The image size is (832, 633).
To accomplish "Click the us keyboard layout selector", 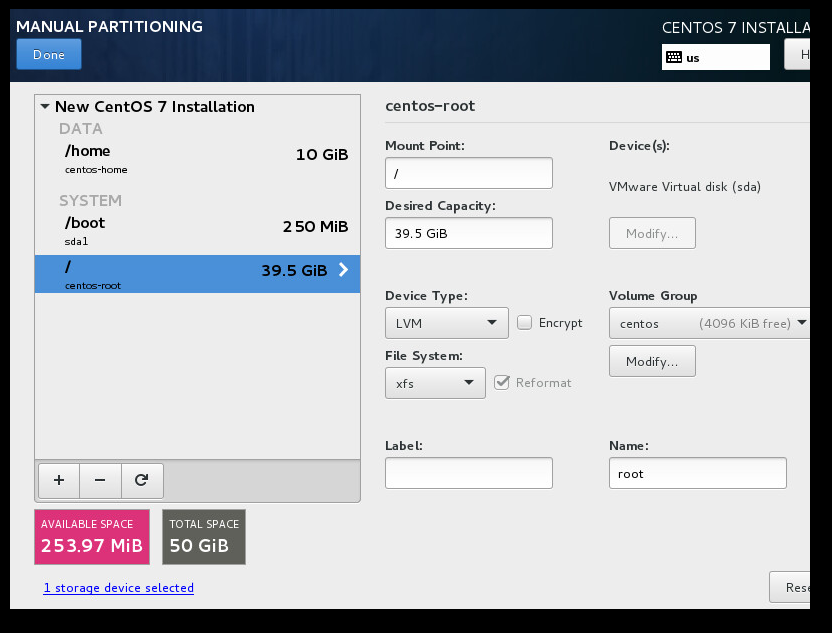I will pos(716,57).
